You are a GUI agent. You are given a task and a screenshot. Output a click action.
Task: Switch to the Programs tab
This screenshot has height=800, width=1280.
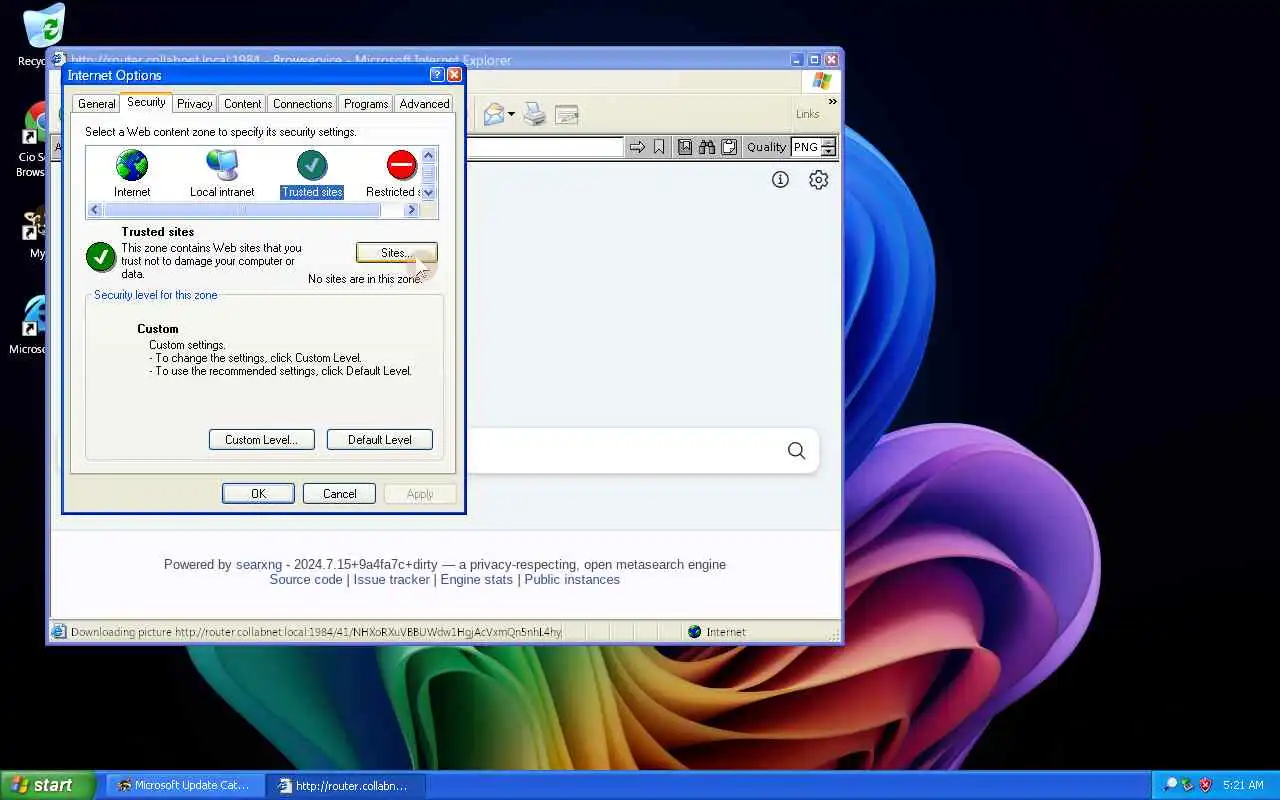pos(366,104)
